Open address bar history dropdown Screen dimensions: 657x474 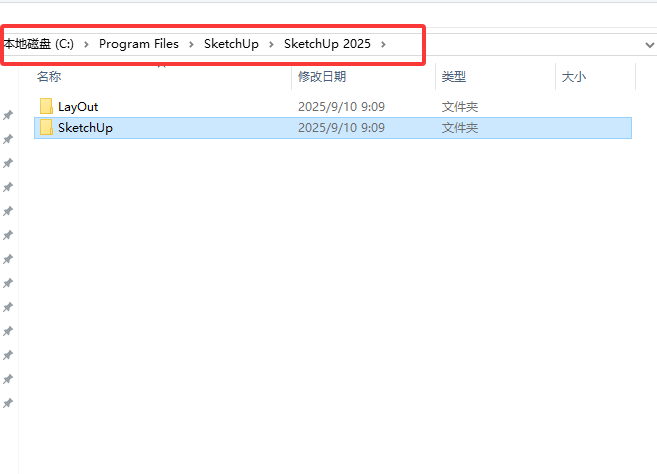click(649, 45)
